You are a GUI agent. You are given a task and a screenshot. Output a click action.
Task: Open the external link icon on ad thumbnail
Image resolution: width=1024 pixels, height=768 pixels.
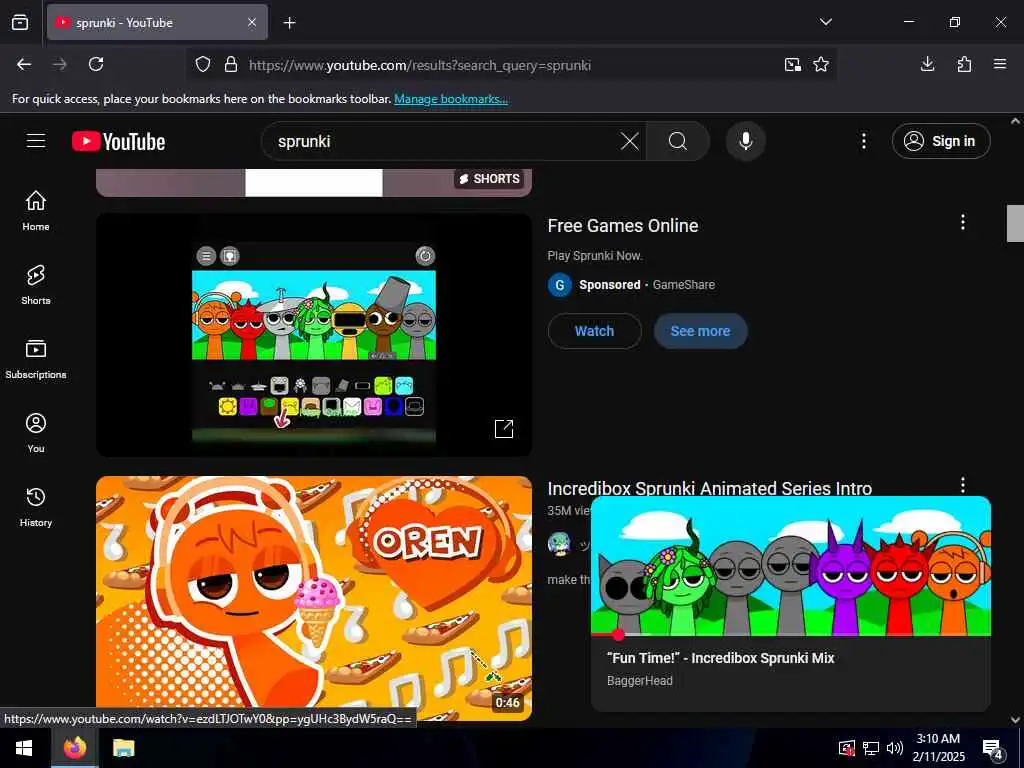click(x=504, y=428)
